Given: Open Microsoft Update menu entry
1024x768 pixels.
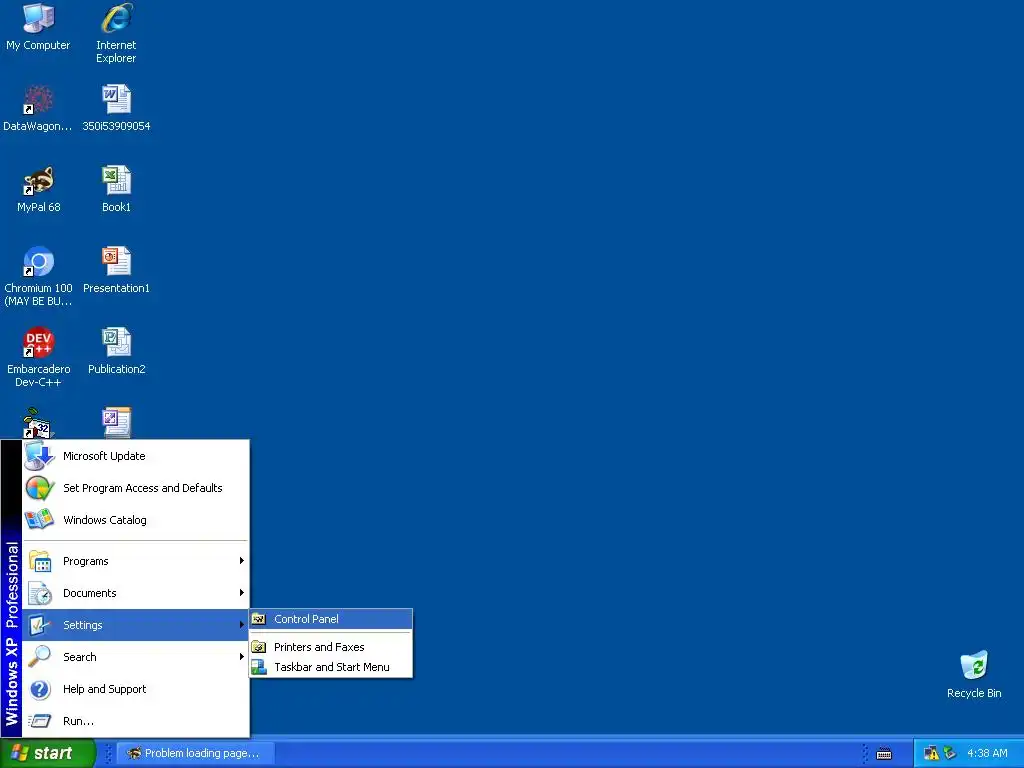Looking at the screenshot, I should [136, 456].
